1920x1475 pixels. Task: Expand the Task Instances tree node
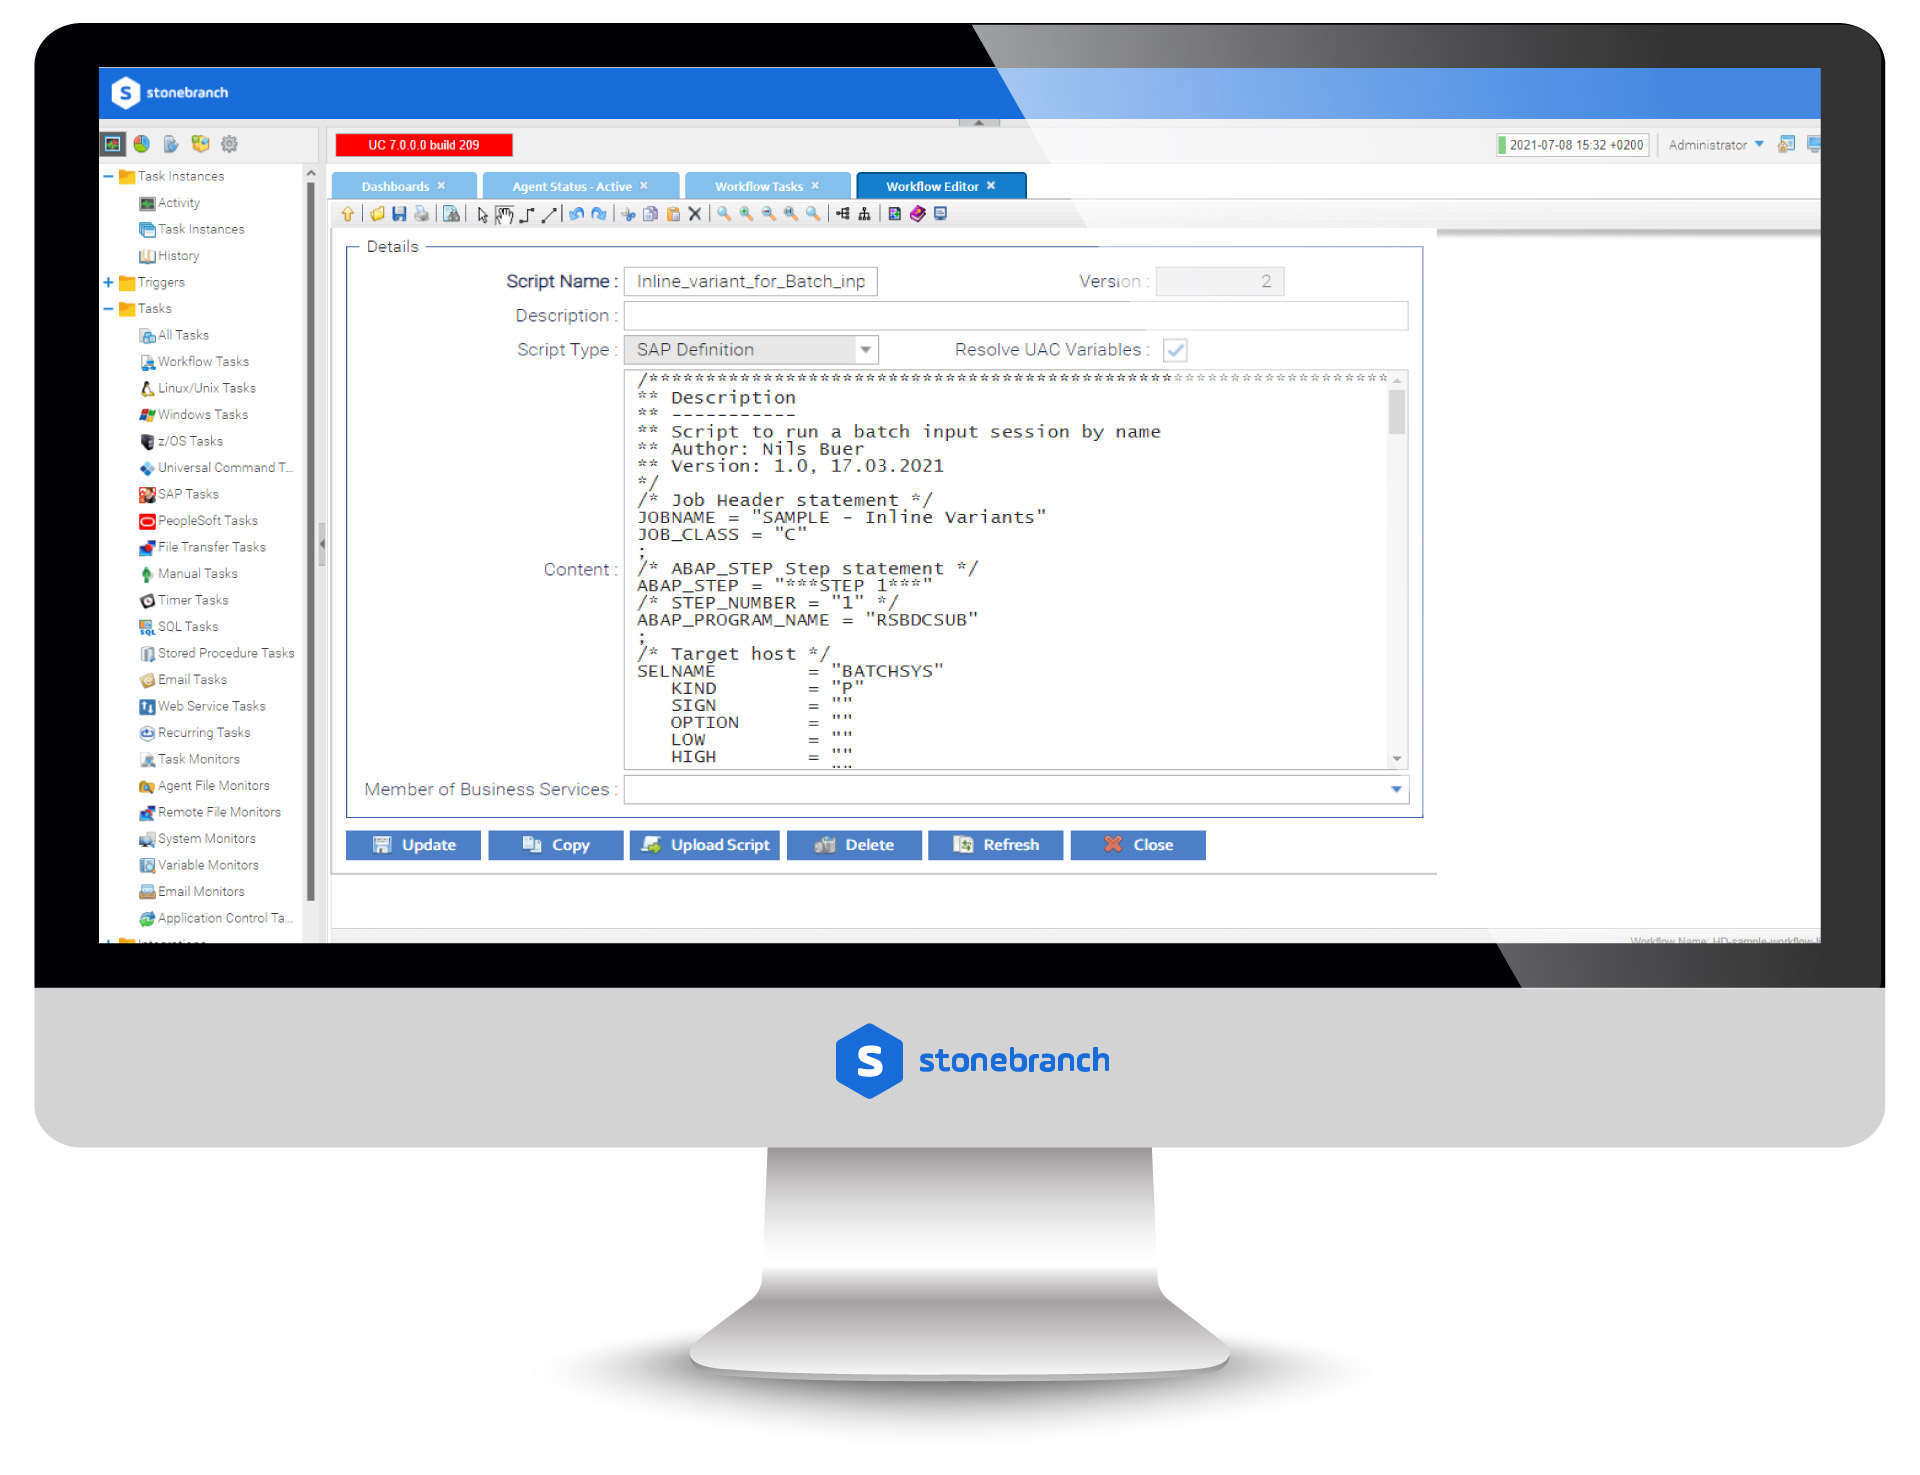pyautogui.click(x=110, y=175)
